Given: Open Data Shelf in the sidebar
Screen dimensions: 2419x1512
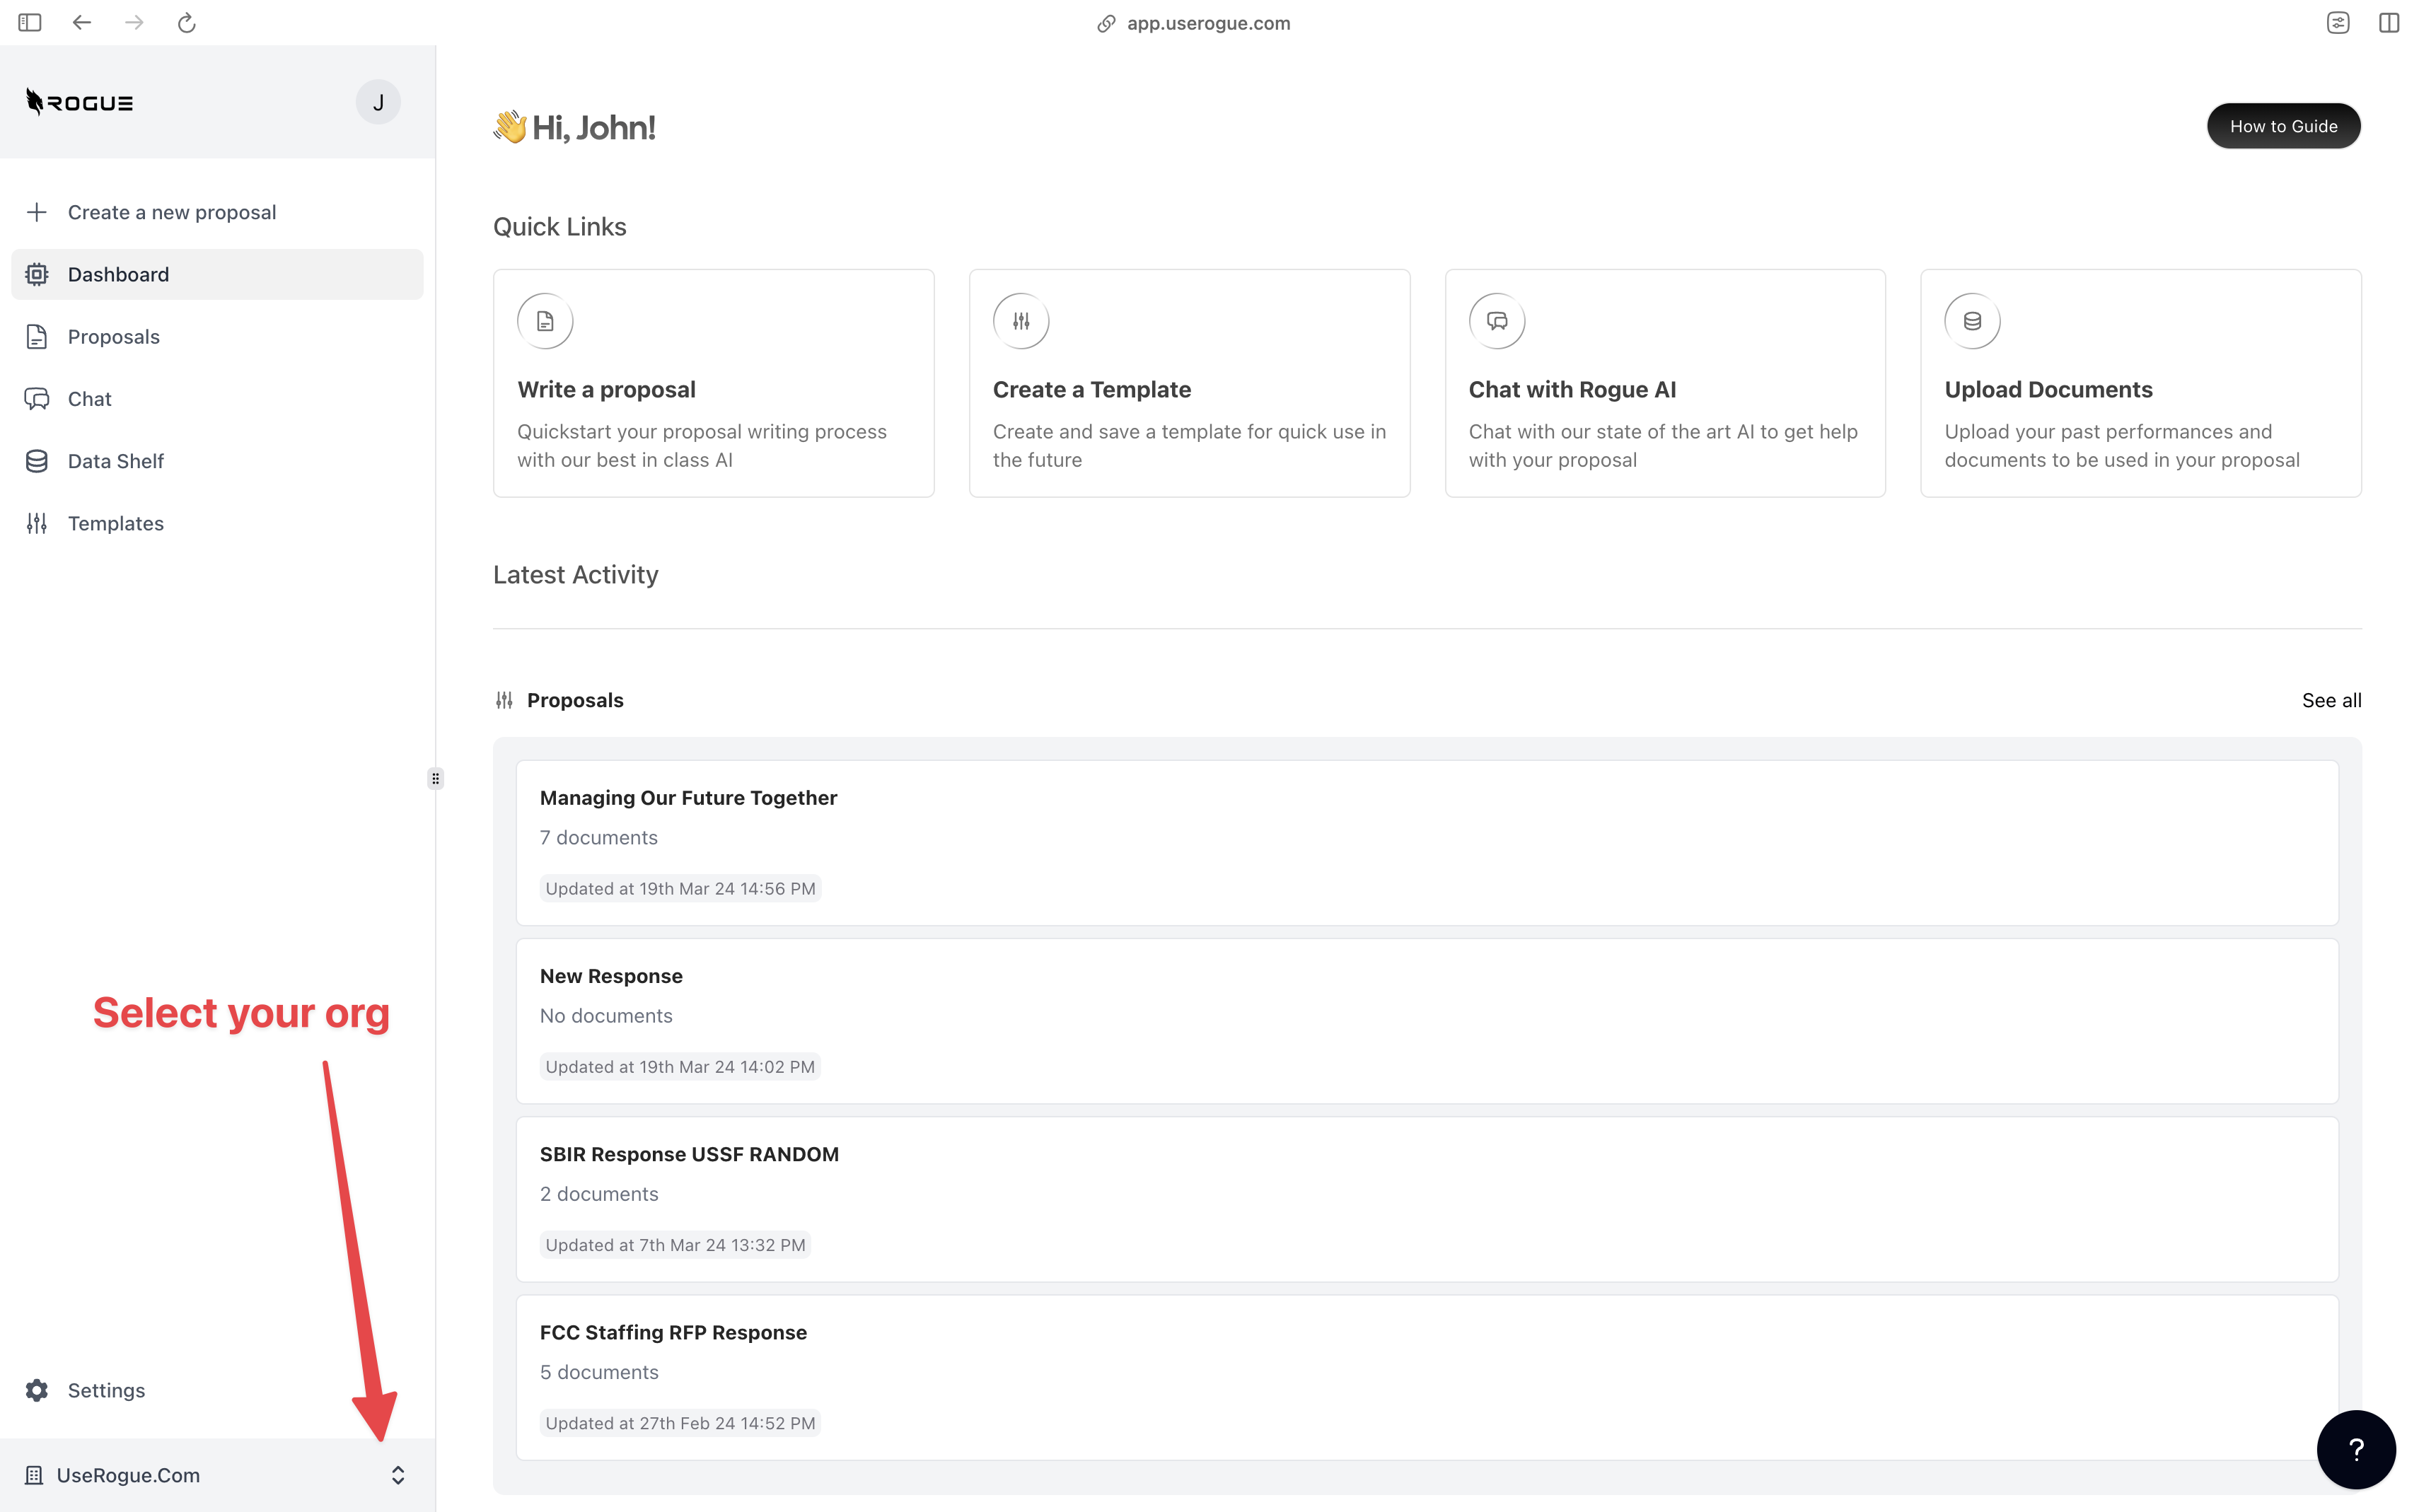Looking at the screenshot, I should [x=115, y=461].
